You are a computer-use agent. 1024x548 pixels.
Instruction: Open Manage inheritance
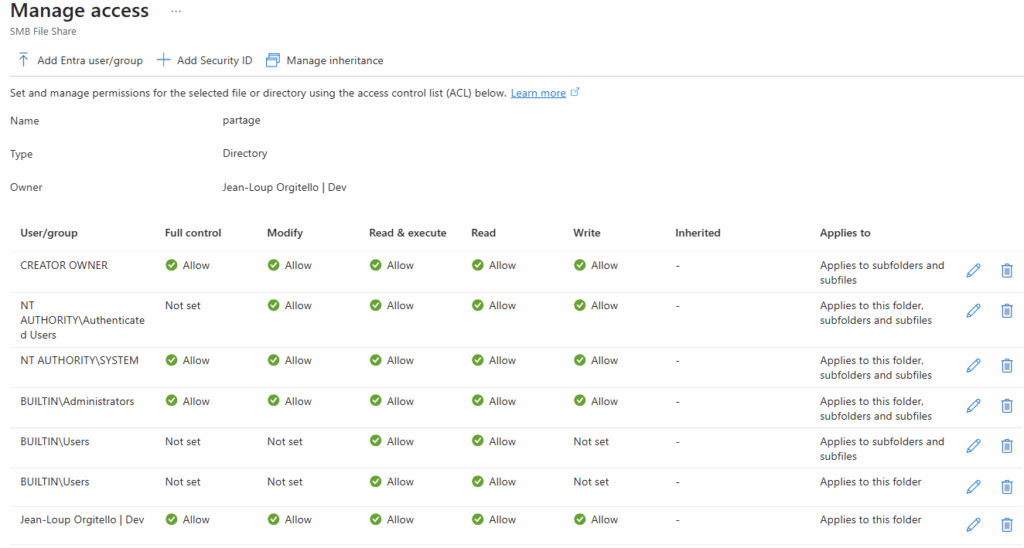(x=324, y=60)
